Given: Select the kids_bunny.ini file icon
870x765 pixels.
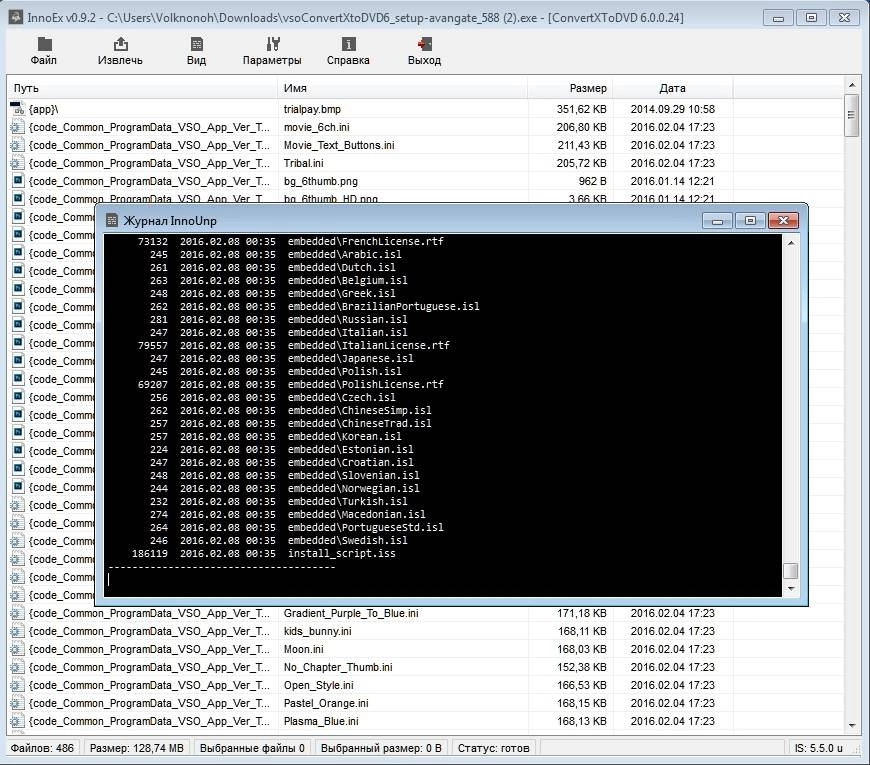Looking at the screenshot, I should point(18,631).
